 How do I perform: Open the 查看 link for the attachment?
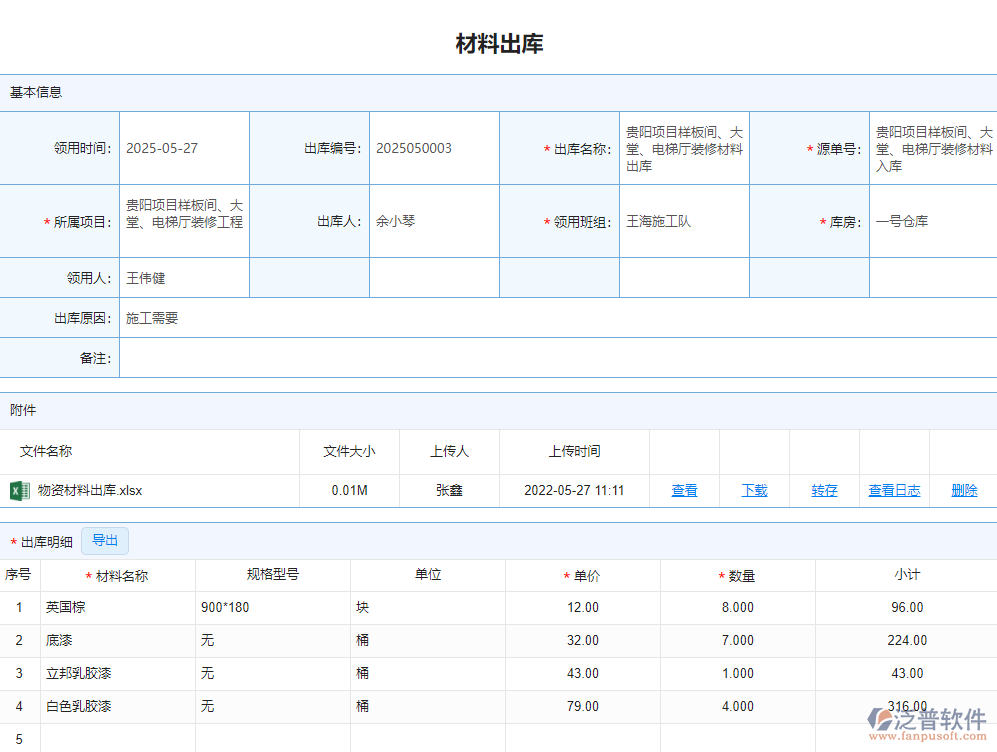point(684,490)
